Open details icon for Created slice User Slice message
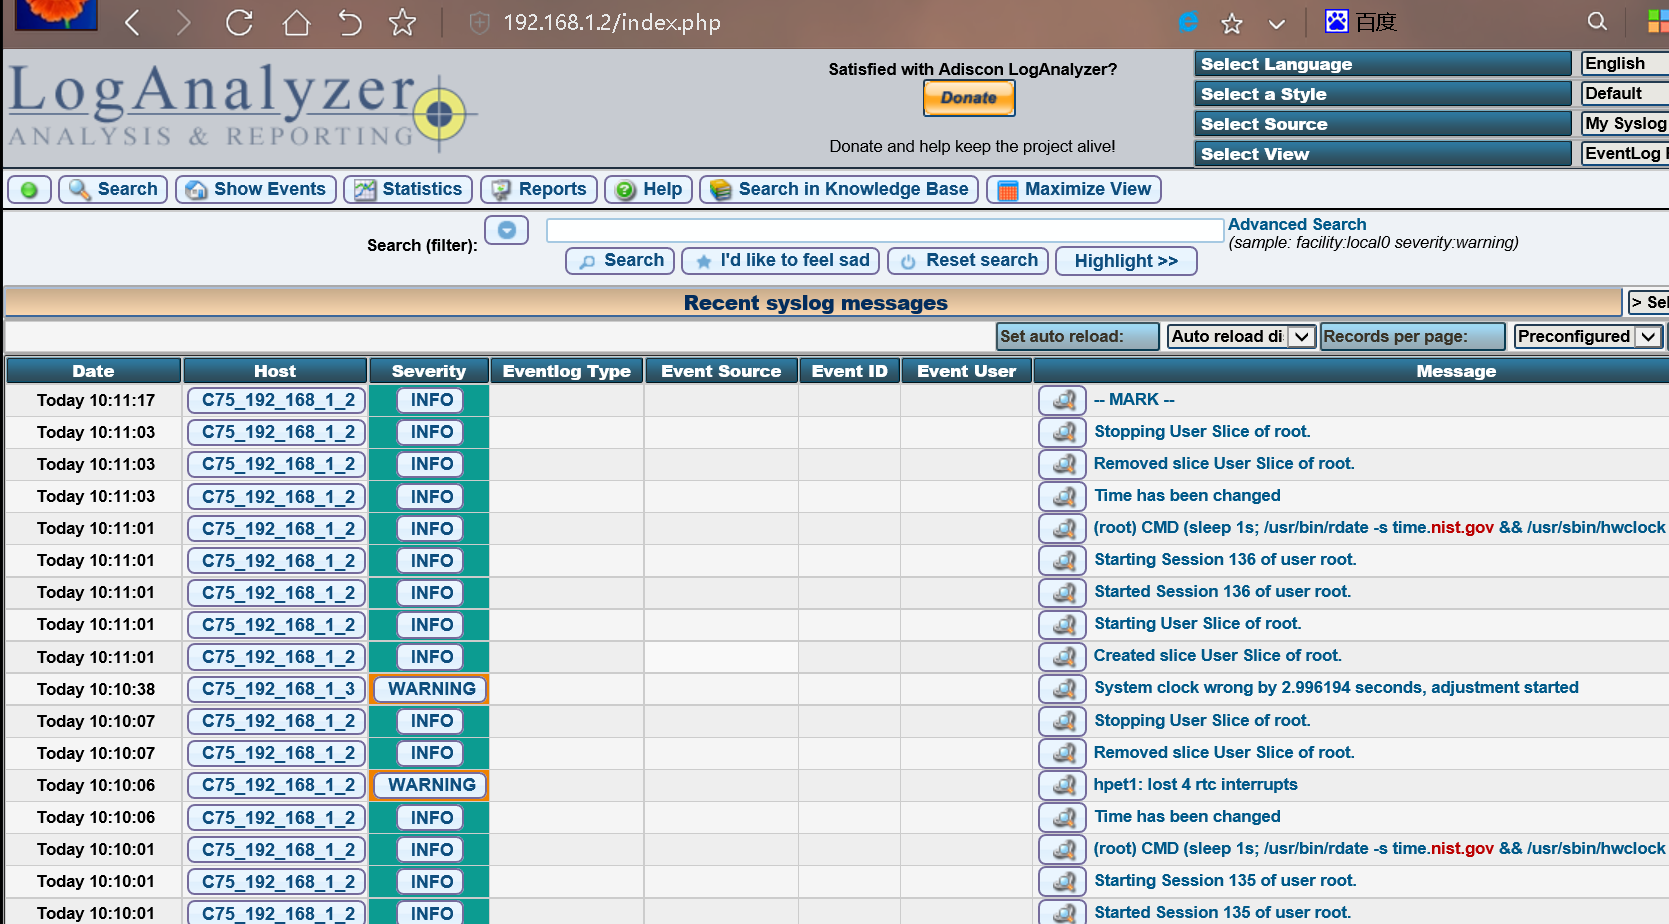The image size is (1669, 924). (x=1062, y=656)
